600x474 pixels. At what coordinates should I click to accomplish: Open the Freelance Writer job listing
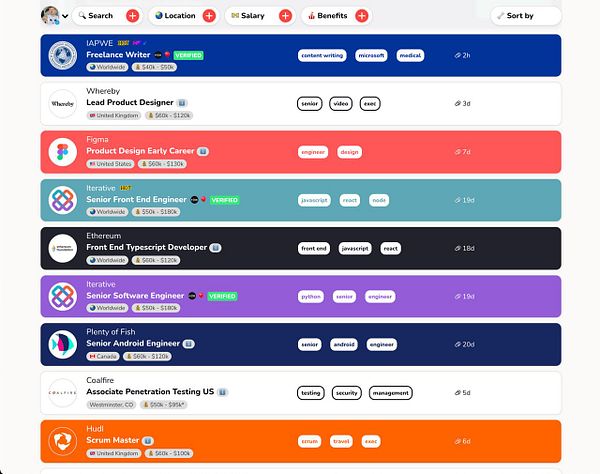click(x=118, y=55)
